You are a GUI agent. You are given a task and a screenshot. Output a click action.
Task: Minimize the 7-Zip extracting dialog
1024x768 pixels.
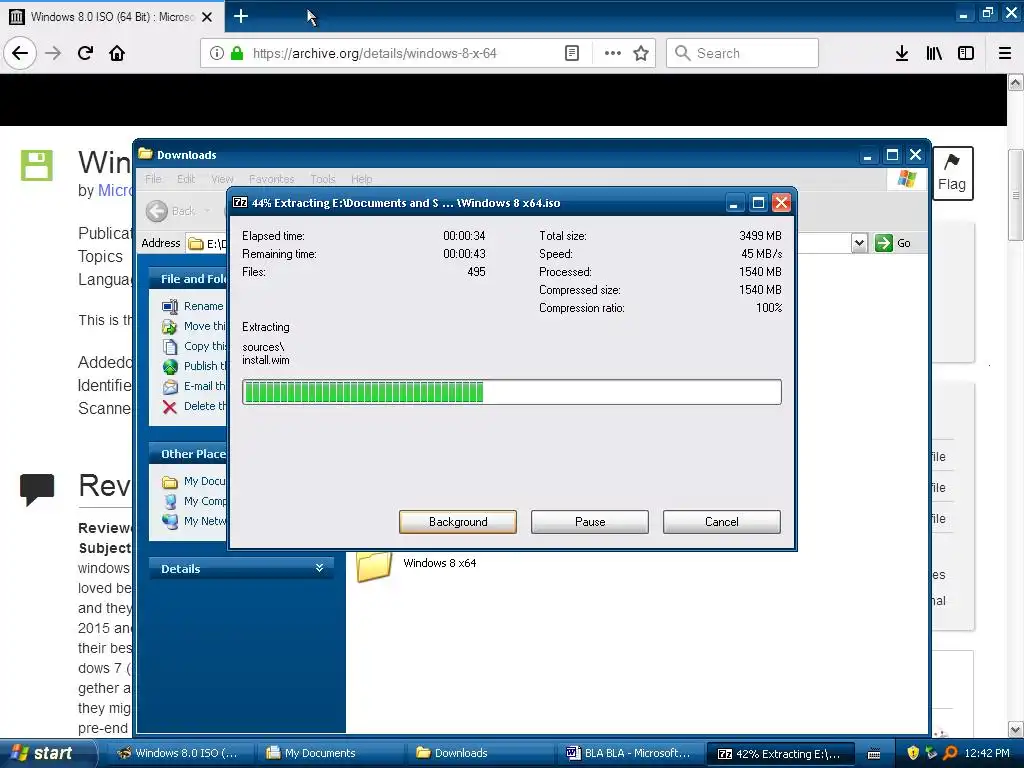pyautogui.click(x=733, y=203)
